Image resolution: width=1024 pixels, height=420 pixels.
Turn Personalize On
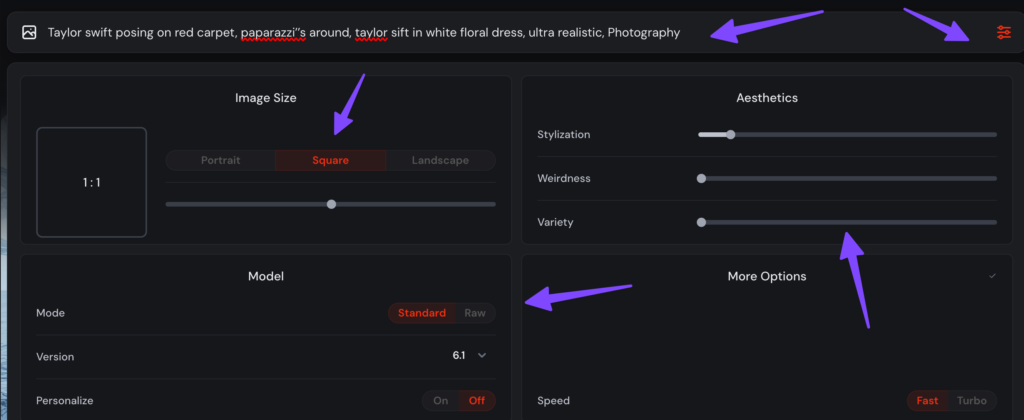[440, 401]
